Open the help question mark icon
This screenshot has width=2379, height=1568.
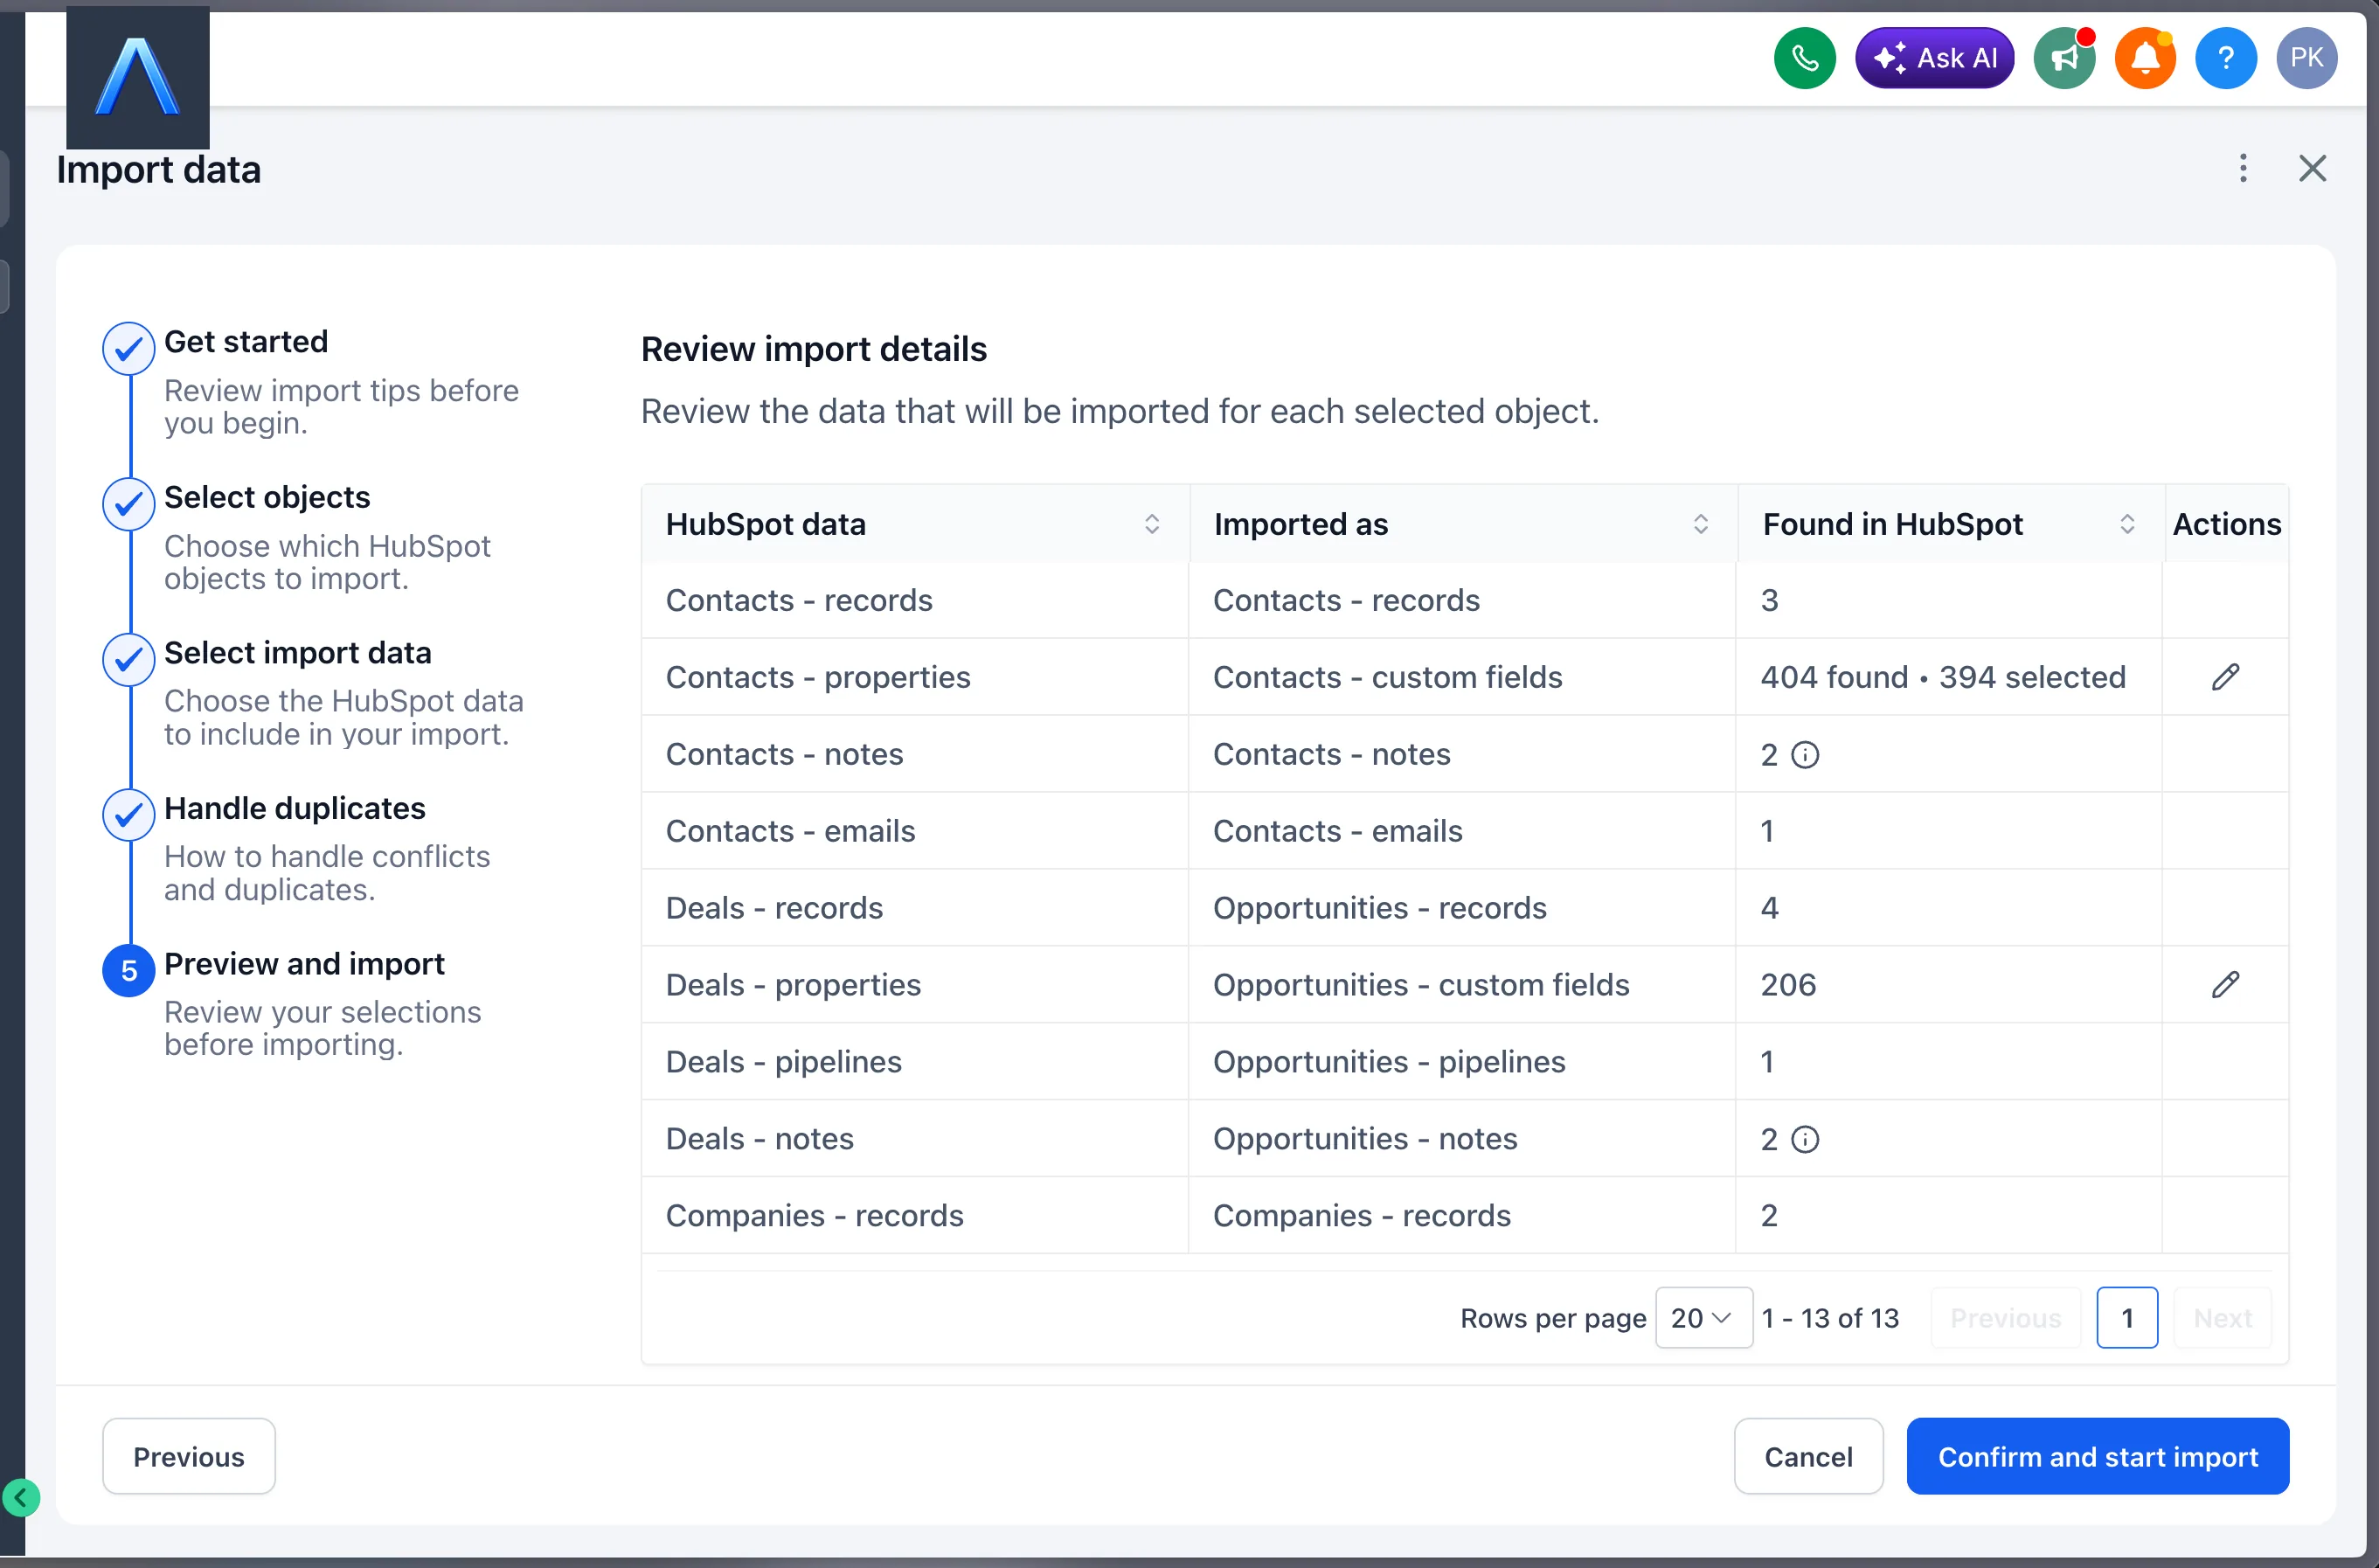click(x=2226, y=58)
